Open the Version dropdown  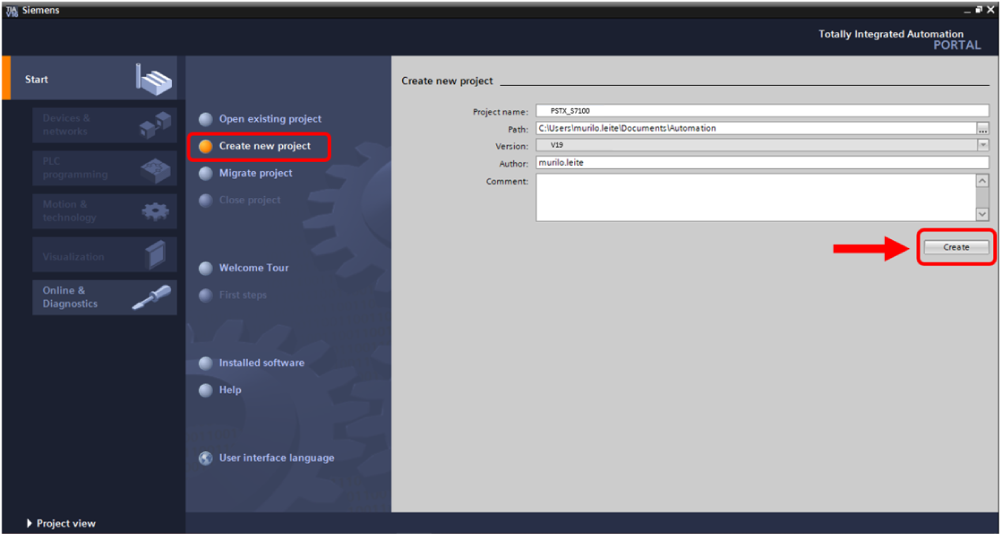[x=983, y=145]
